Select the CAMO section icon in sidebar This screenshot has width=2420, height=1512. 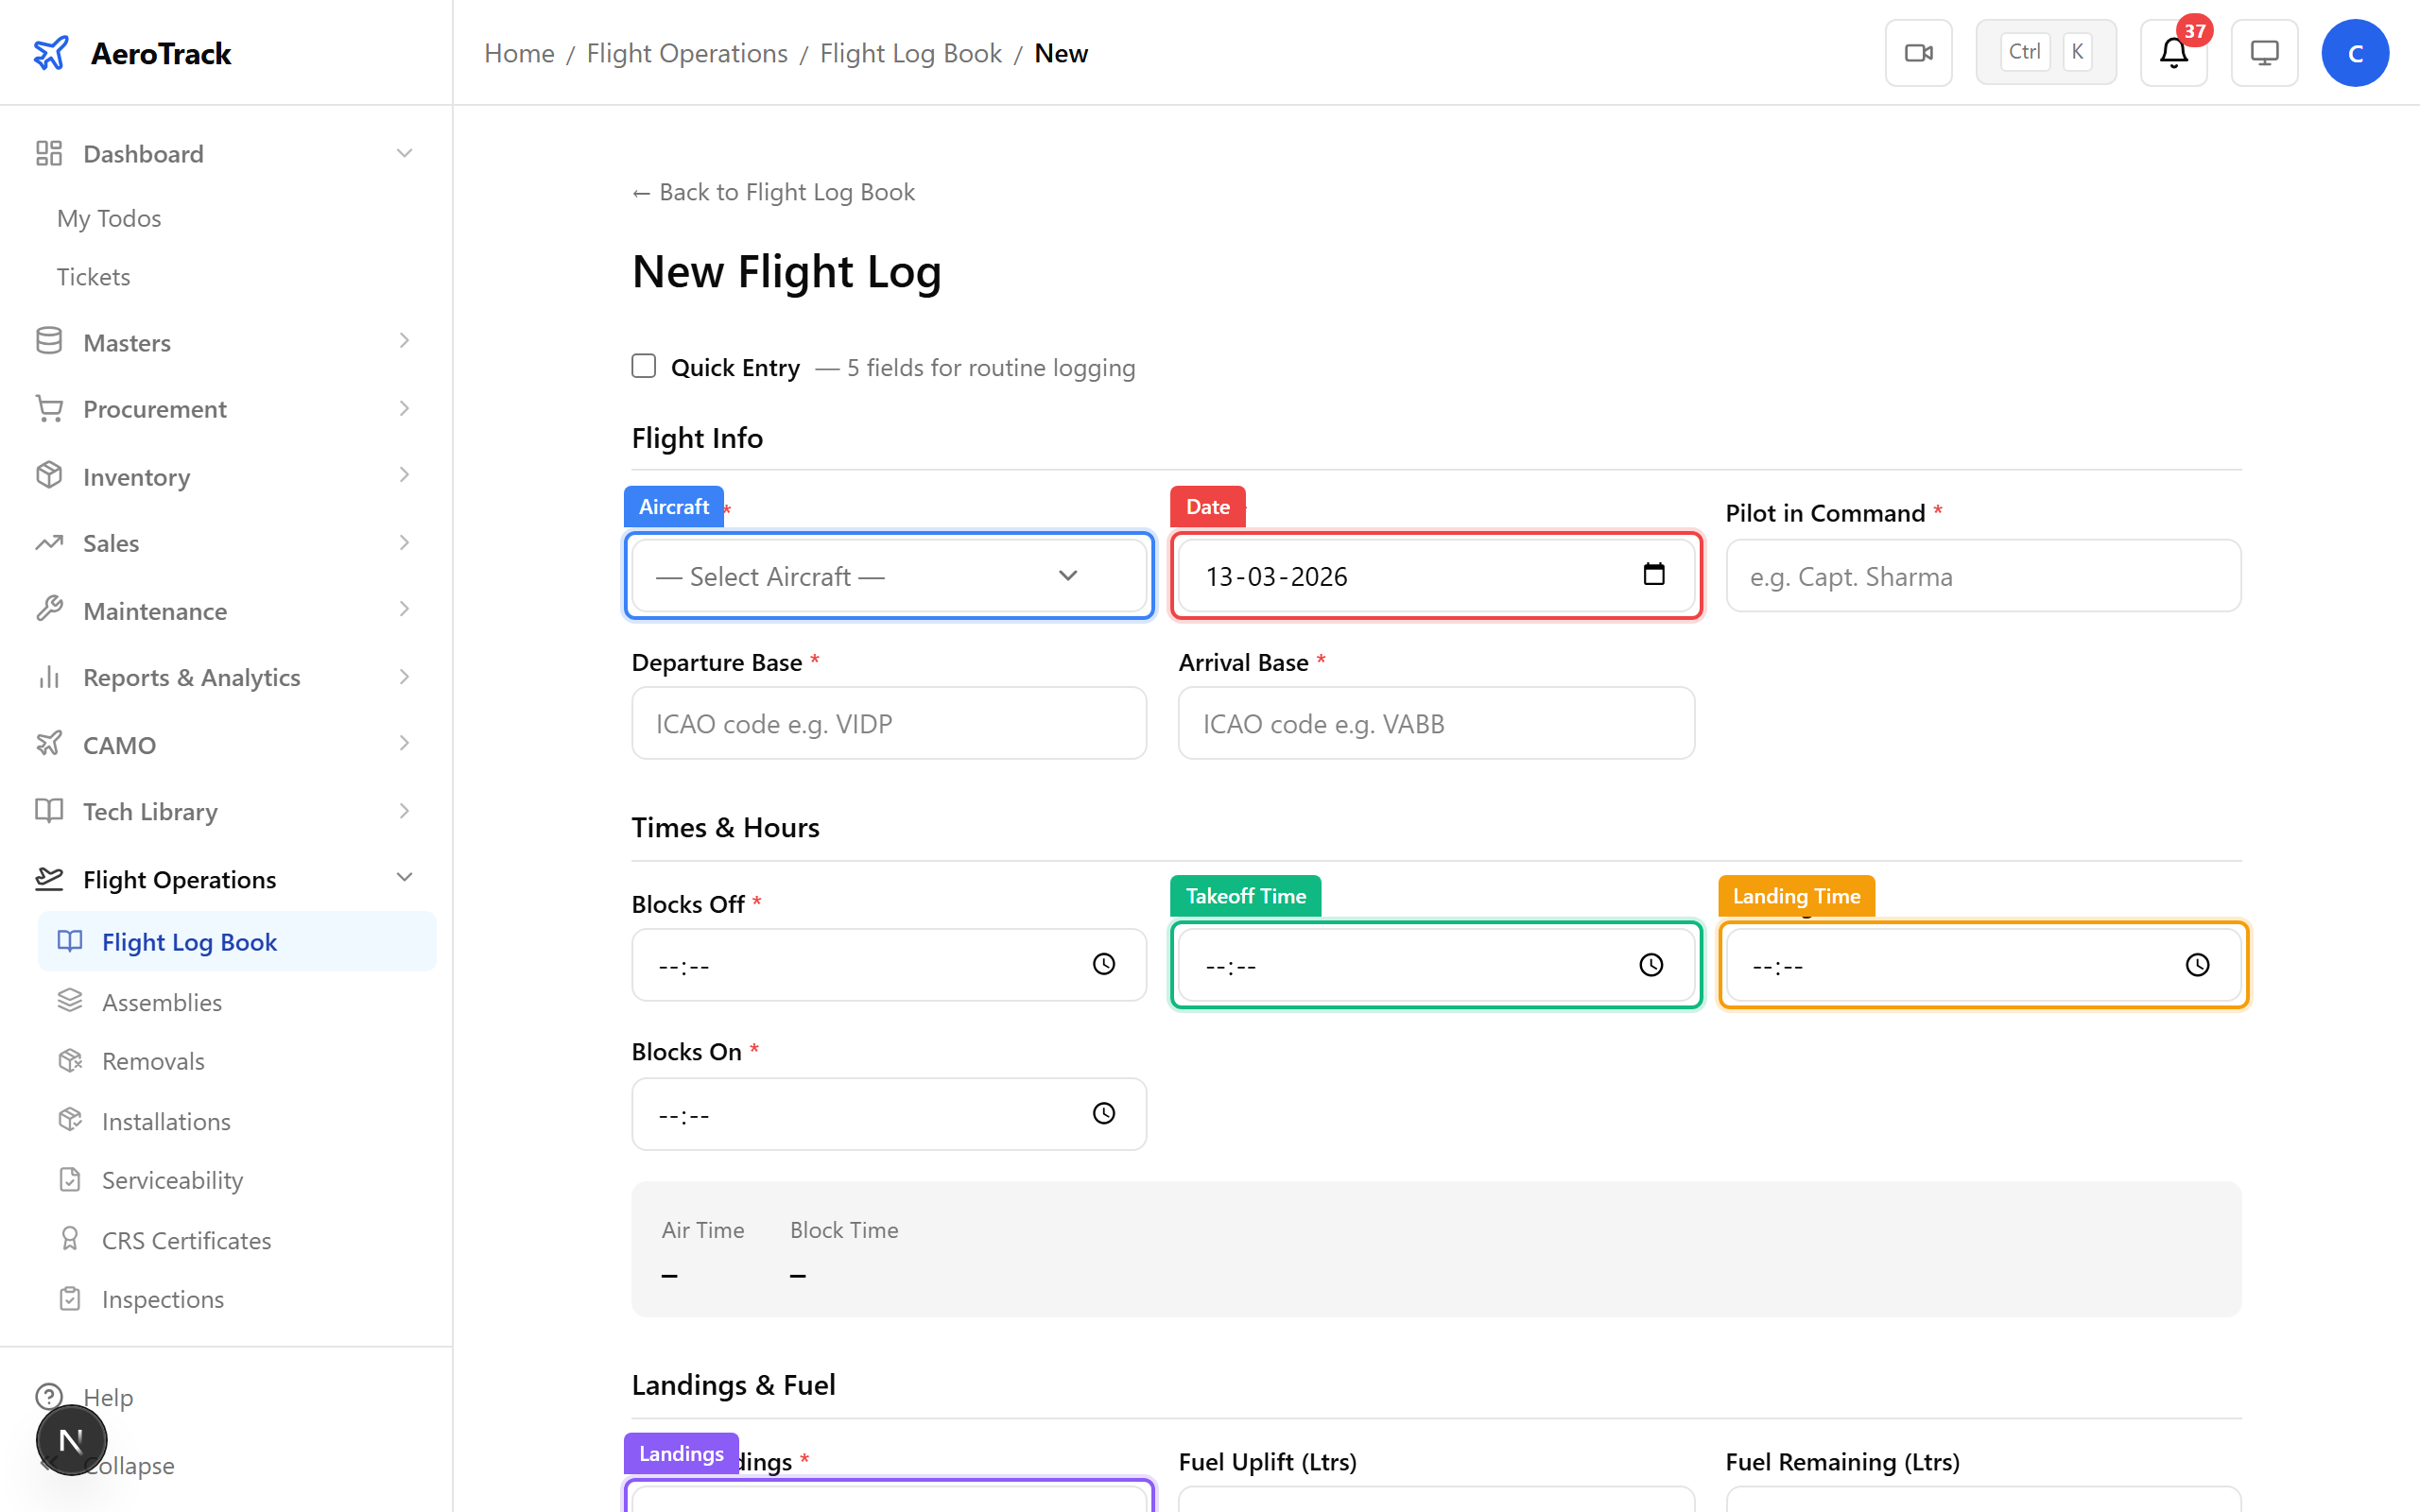click(x=49, y=743)
